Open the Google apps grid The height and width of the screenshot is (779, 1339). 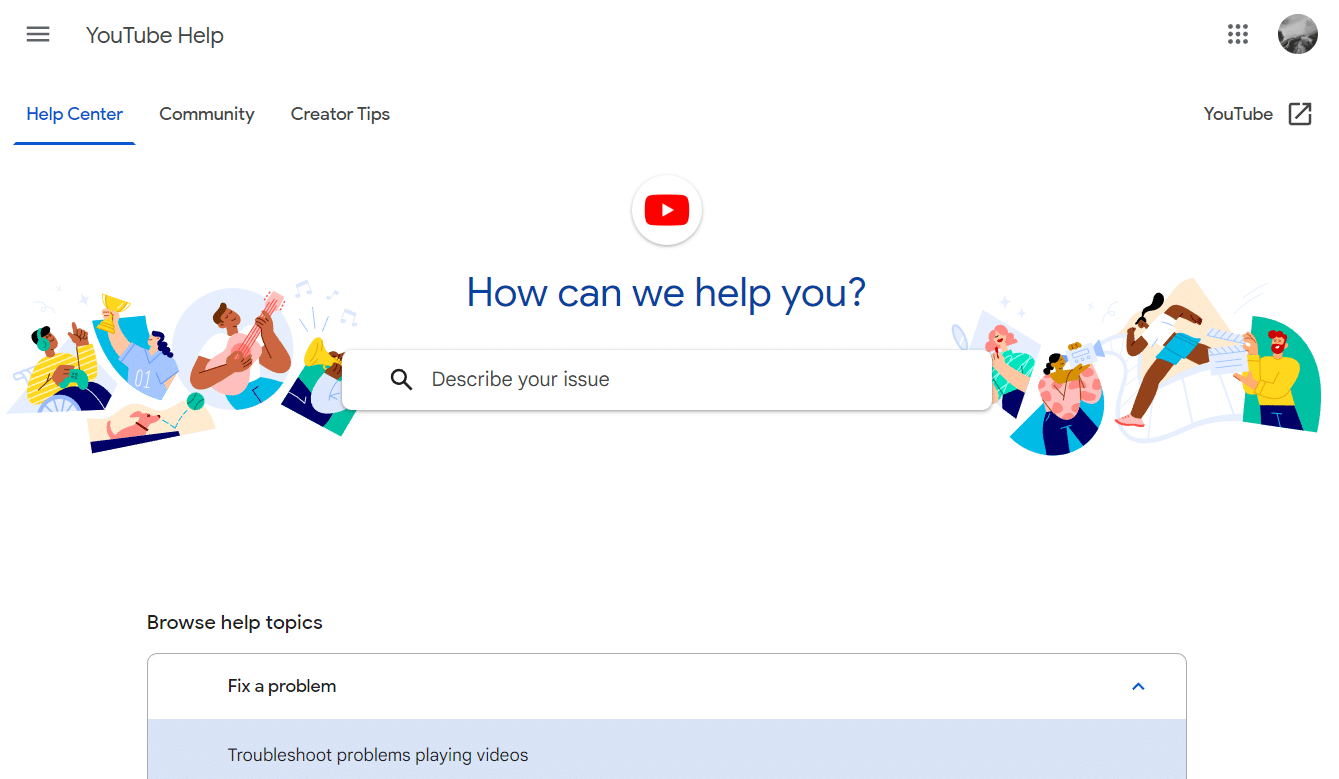[1238, 35]
